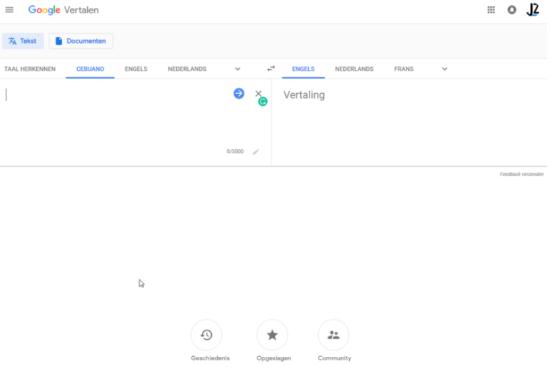Screen dimensions: 550x371
Task: Open the Google apps grid
Action: [491, 10]
